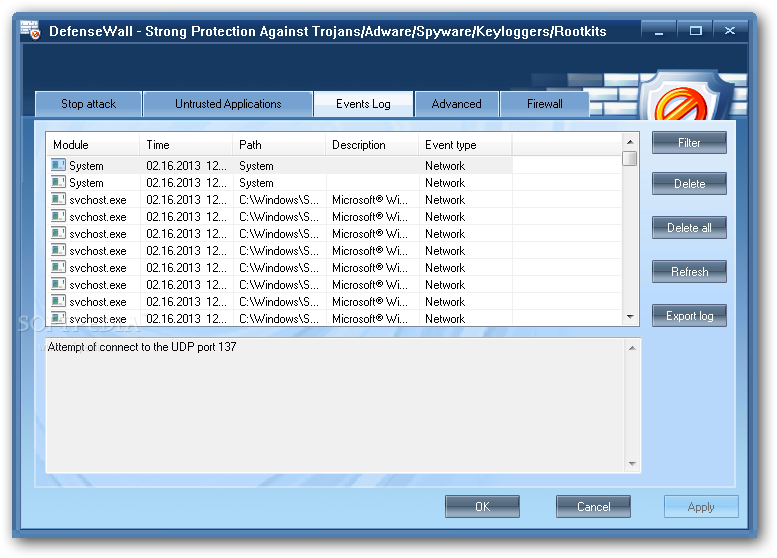Open the Advanced tab
777x558 pixels.
pyautogui.click(x=456, y=104)
